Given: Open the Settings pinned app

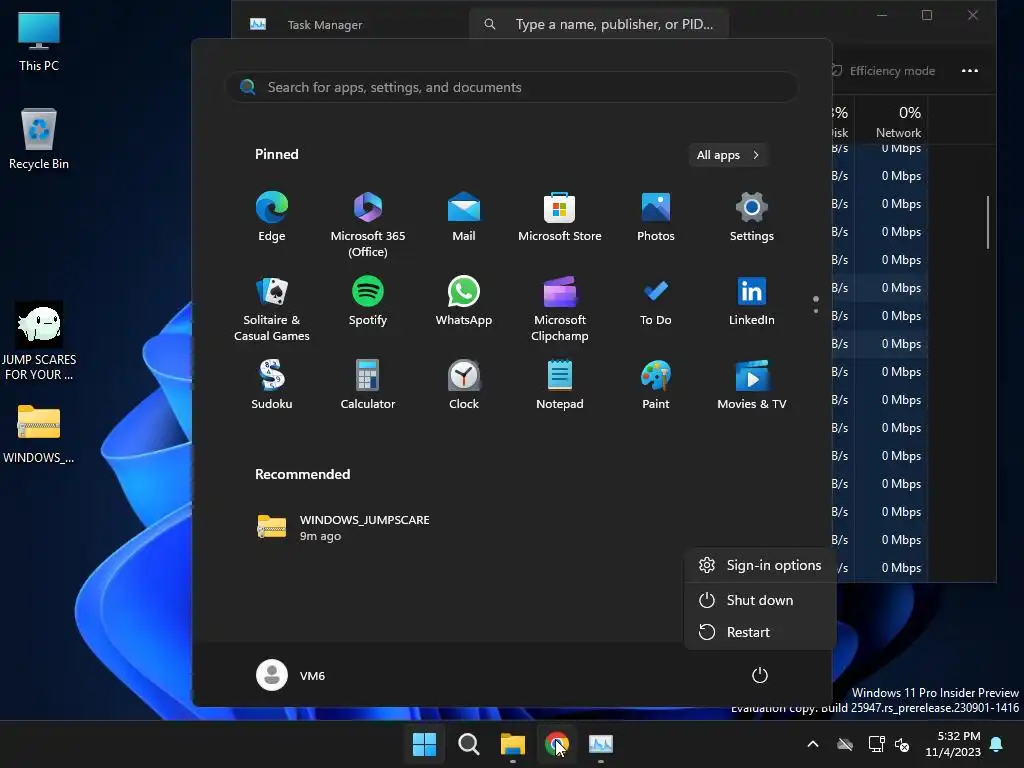Looking at the screenshot, I should click(x=752, y=217).
